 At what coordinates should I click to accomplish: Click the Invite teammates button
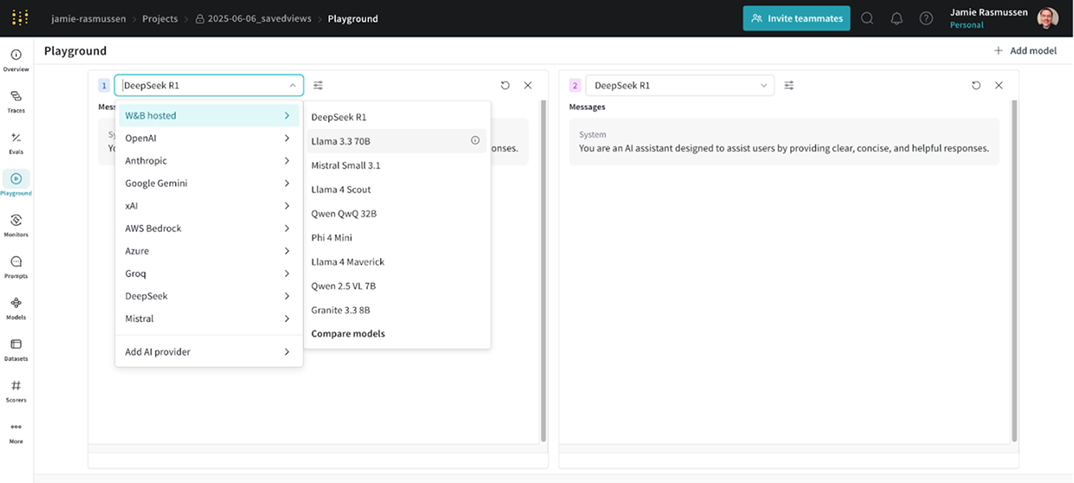pos(797,18)
